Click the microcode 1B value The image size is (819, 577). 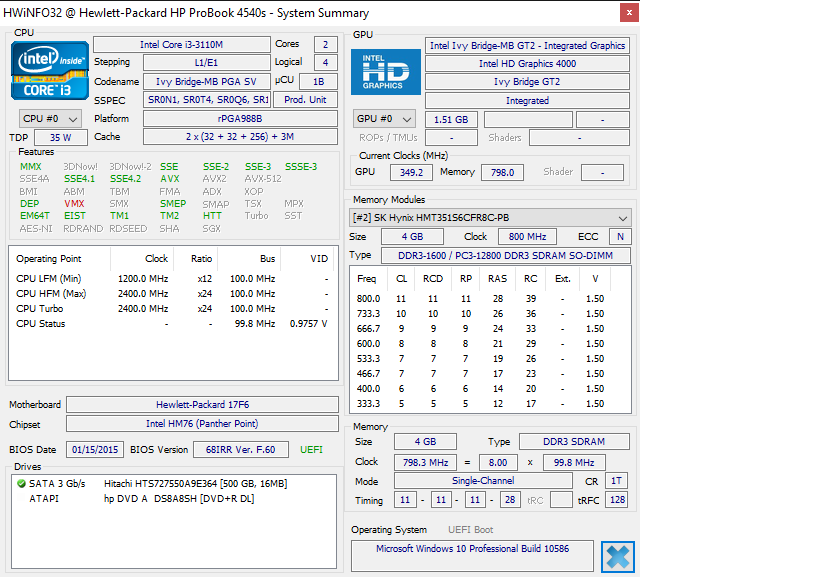pyautogui.click(x=319, y=81)
